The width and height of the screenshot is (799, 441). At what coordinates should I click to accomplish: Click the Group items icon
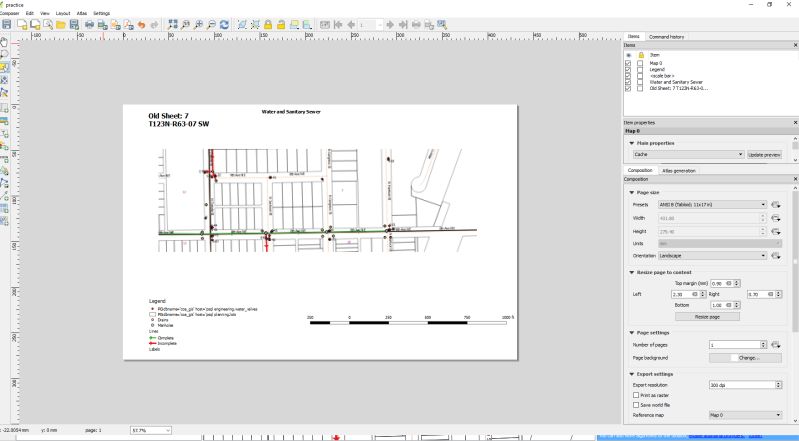coord(242,24)
